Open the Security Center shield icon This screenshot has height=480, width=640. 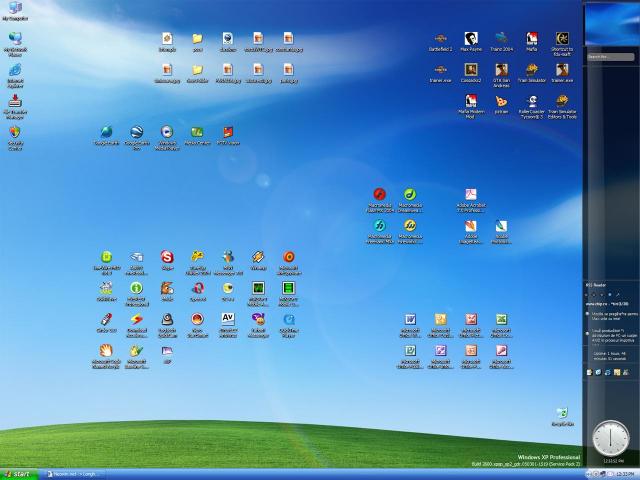tap(15, 138)
